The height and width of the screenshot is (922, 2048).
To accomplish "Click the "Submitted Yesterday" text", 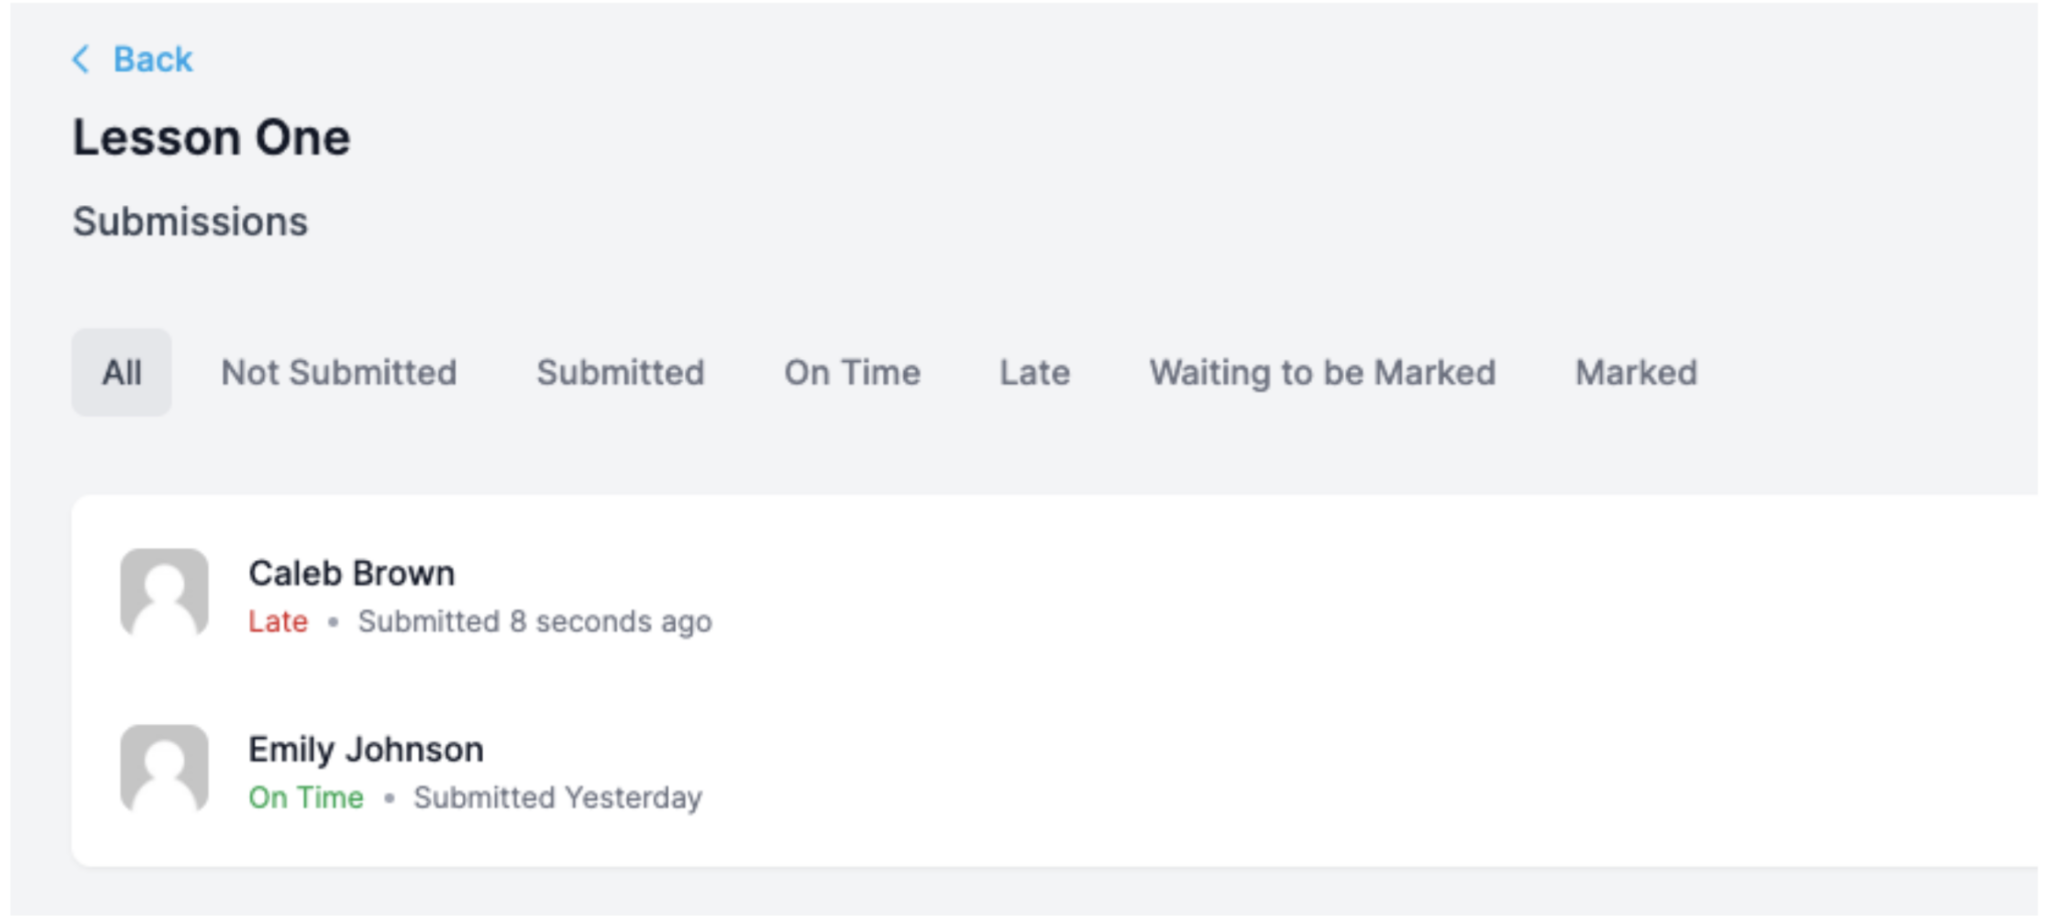I will coord(558,797).
